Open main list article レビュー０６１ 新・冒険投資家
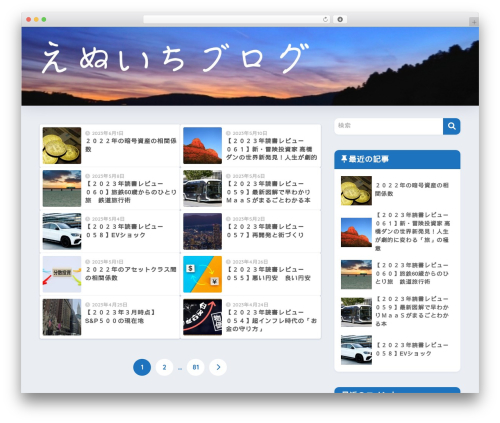Viewport: 500px width, 423px height. click(x=271, y=149)
